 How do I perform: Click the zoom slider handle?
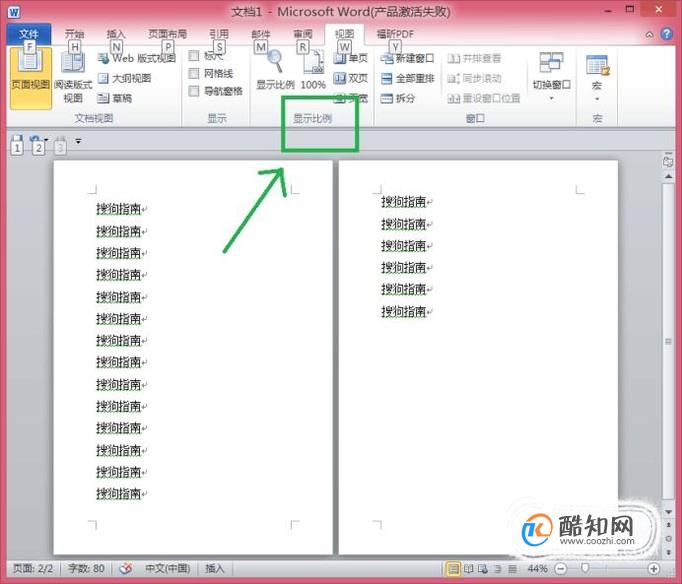pyautogui.click(x=585, y=568)
